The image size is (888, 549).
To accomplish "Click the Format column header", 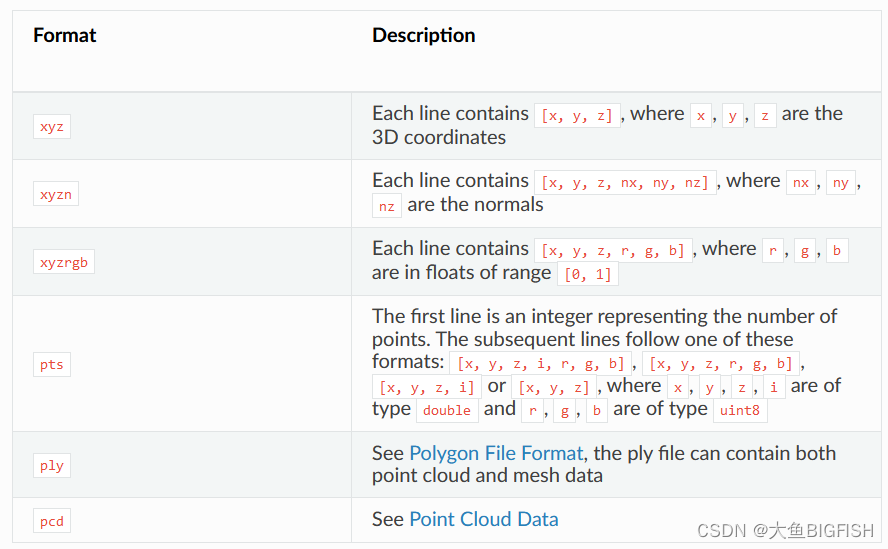I will coord(65,36).
